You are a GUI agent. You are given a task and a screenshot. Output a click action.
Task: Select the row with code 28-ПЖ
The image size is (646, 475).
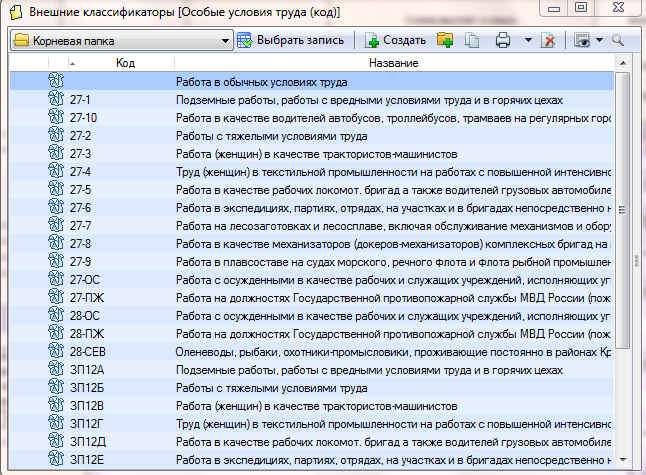[312, 334]
